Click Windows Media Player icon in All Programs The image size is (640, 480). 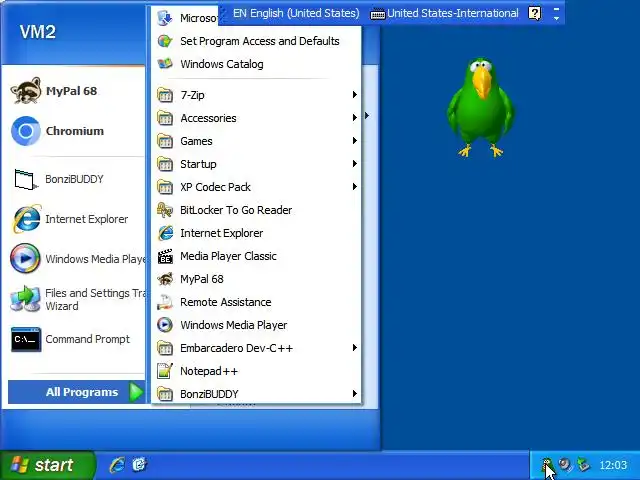(165, 325)
